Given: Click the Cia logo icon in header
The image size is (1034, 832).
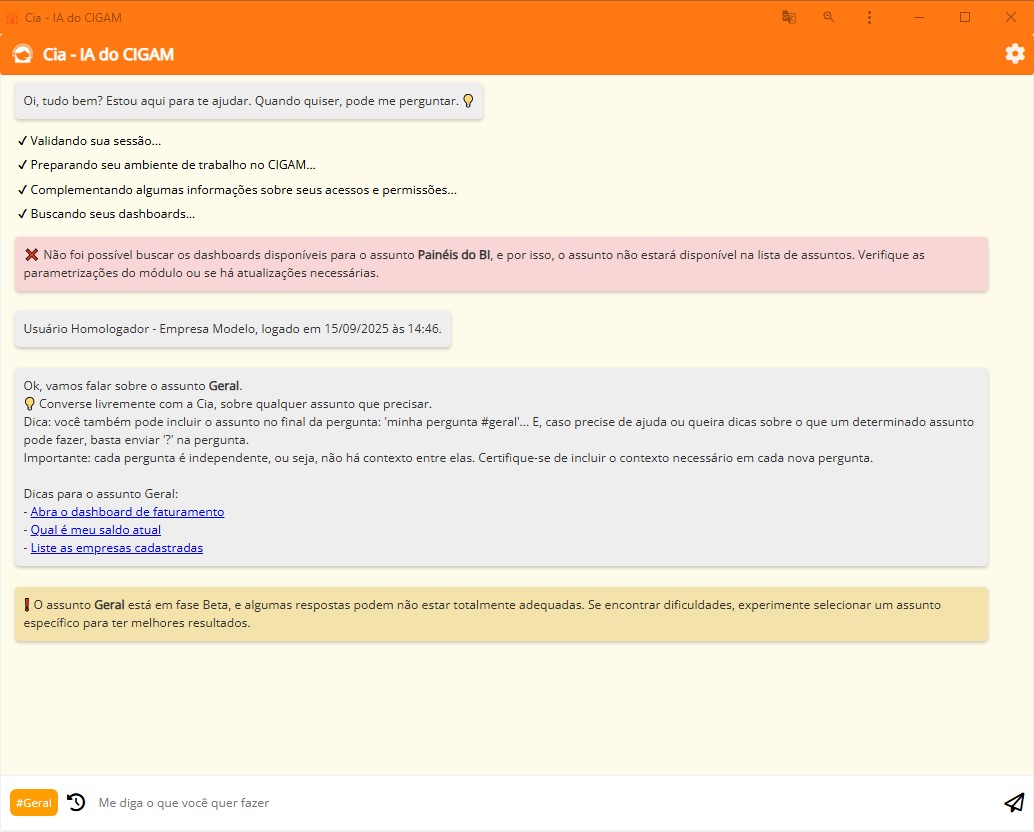Looking at the screenshot, I should click(22, 54).
